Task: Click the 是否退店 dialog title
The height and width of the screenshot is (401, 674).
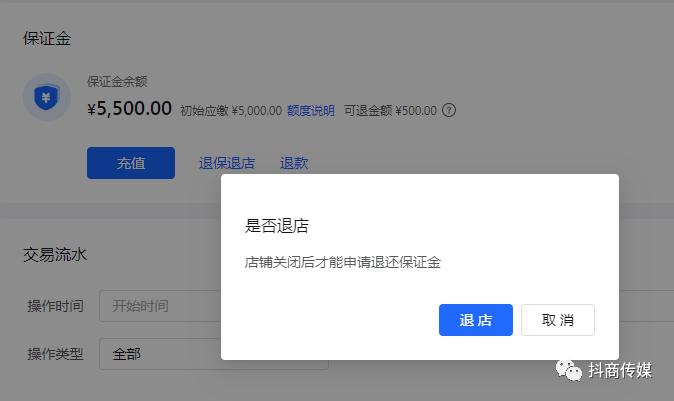Action: point(277,225)
